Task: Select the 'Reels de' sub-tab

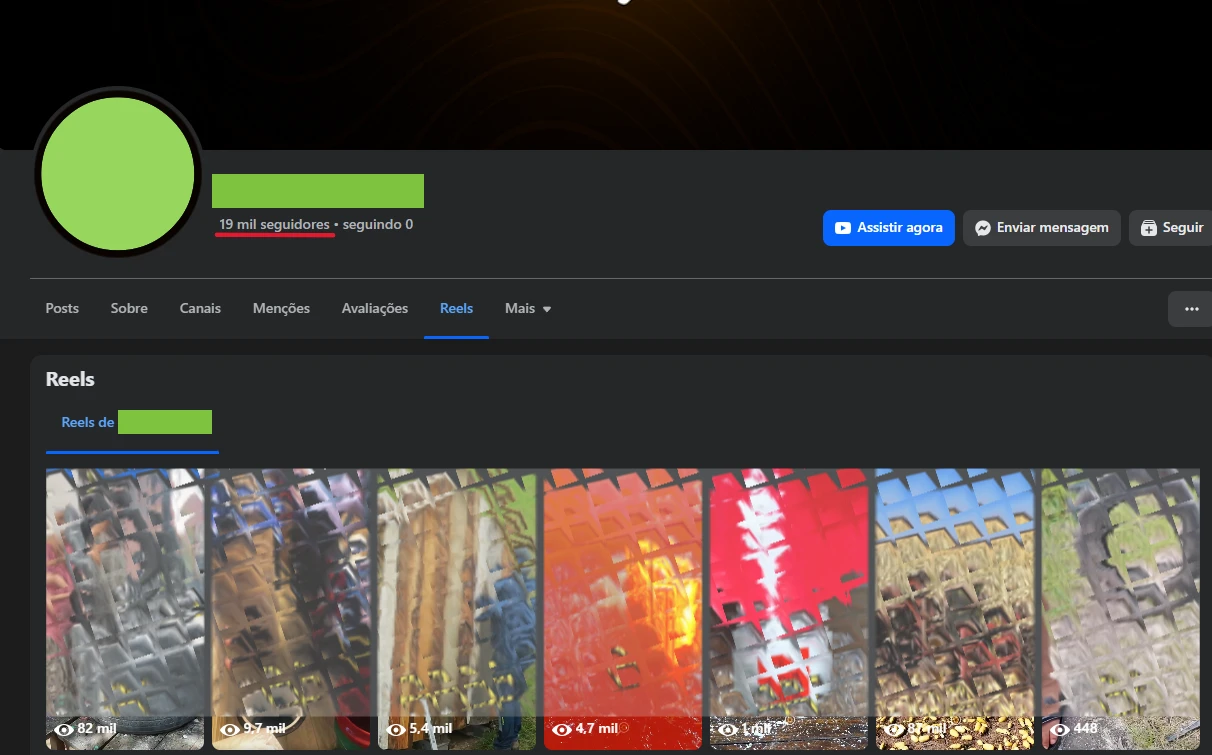Action: [x=132, y=423]
